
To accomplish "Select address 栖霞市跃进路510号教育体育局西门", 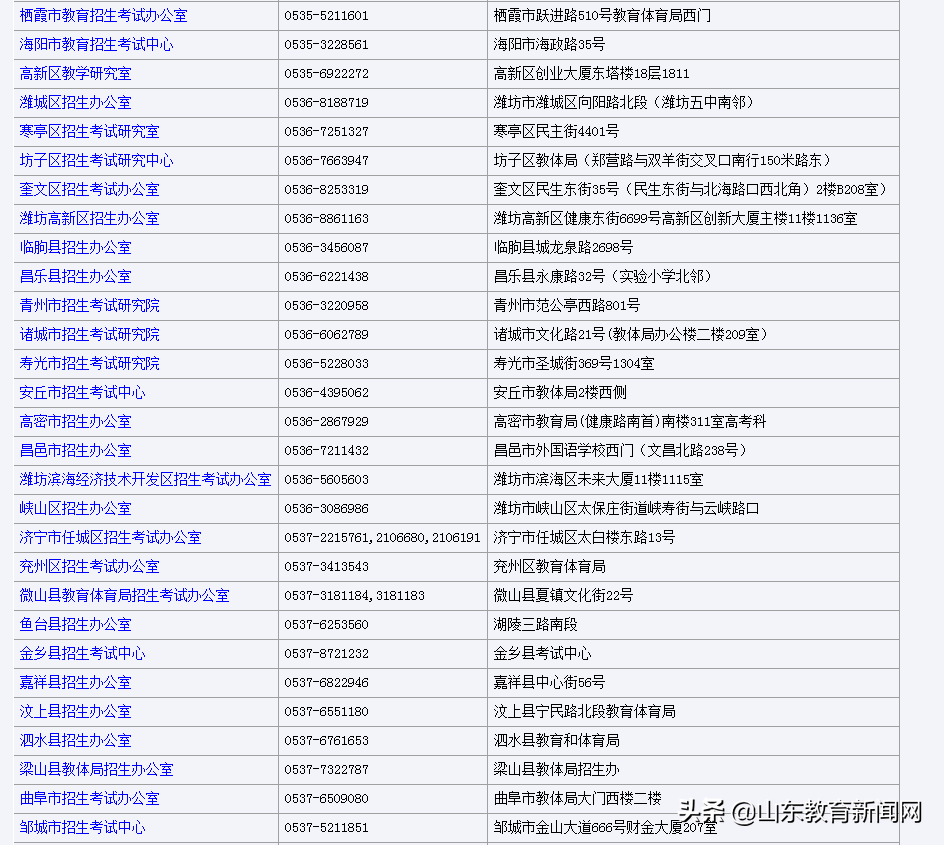I will click(x=602, y=16).
